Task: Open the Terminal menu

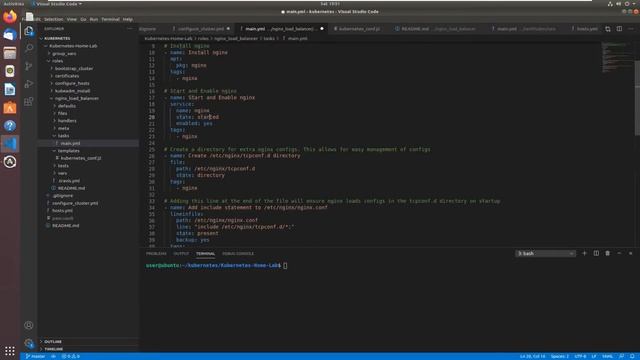Action: click(x=110, y=19)
